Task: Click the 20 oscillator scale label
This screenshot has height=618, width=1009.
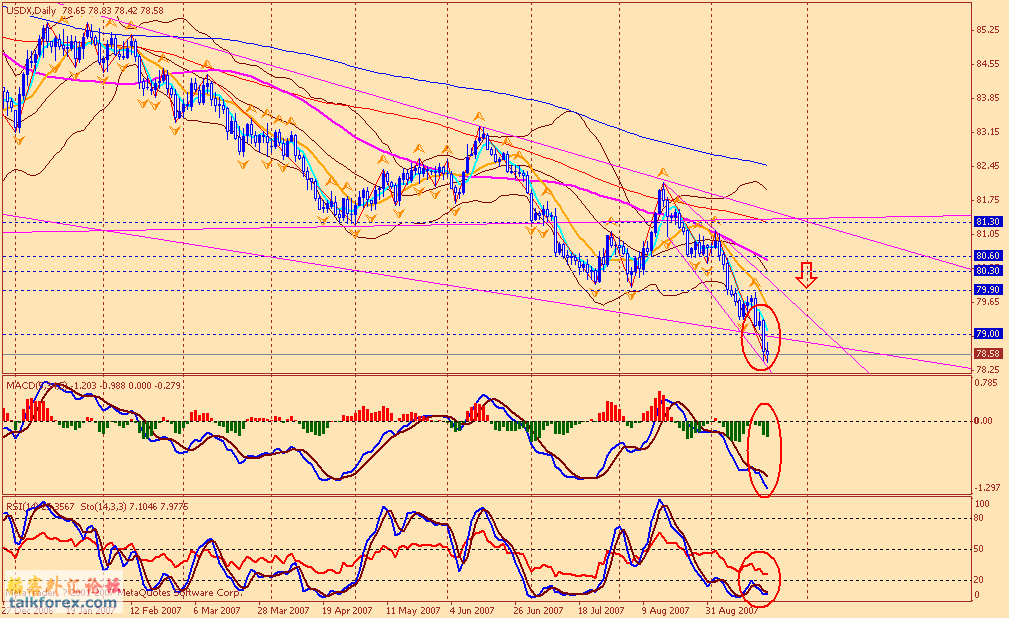Action: coord(979,580)
